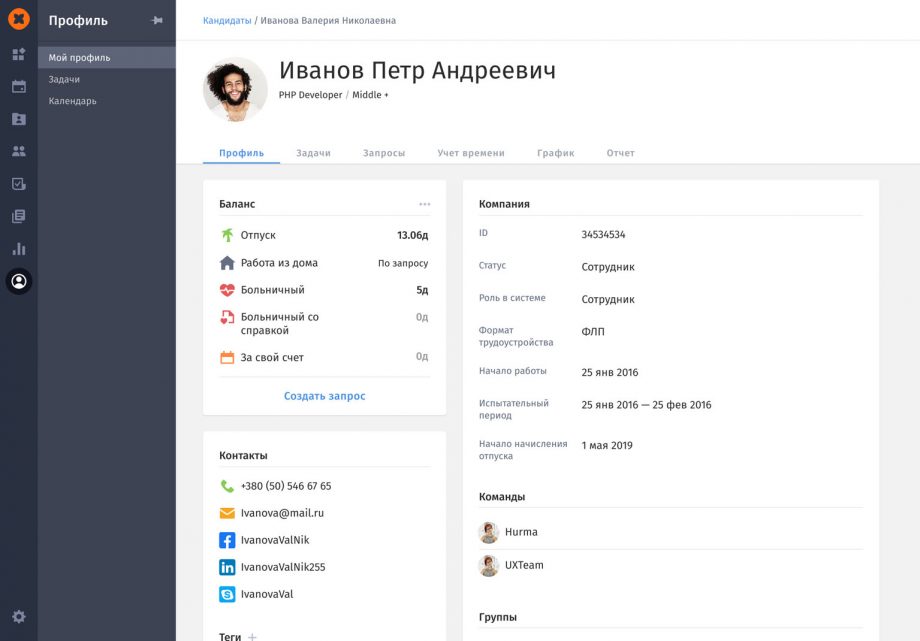Switch to the Учет времени tab
Viewport: 920px width, 641px height.
(x=474, y=153)
